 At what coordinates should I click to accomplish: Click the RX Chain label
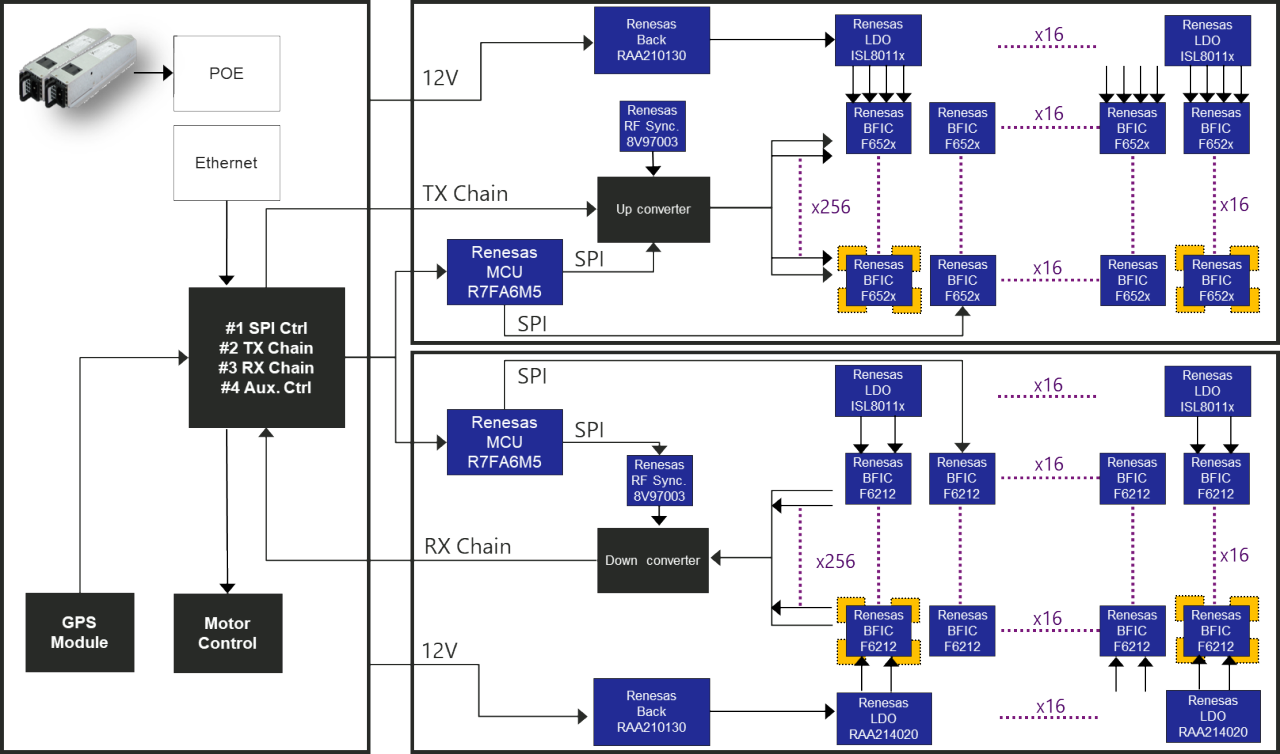pos(467,547)
